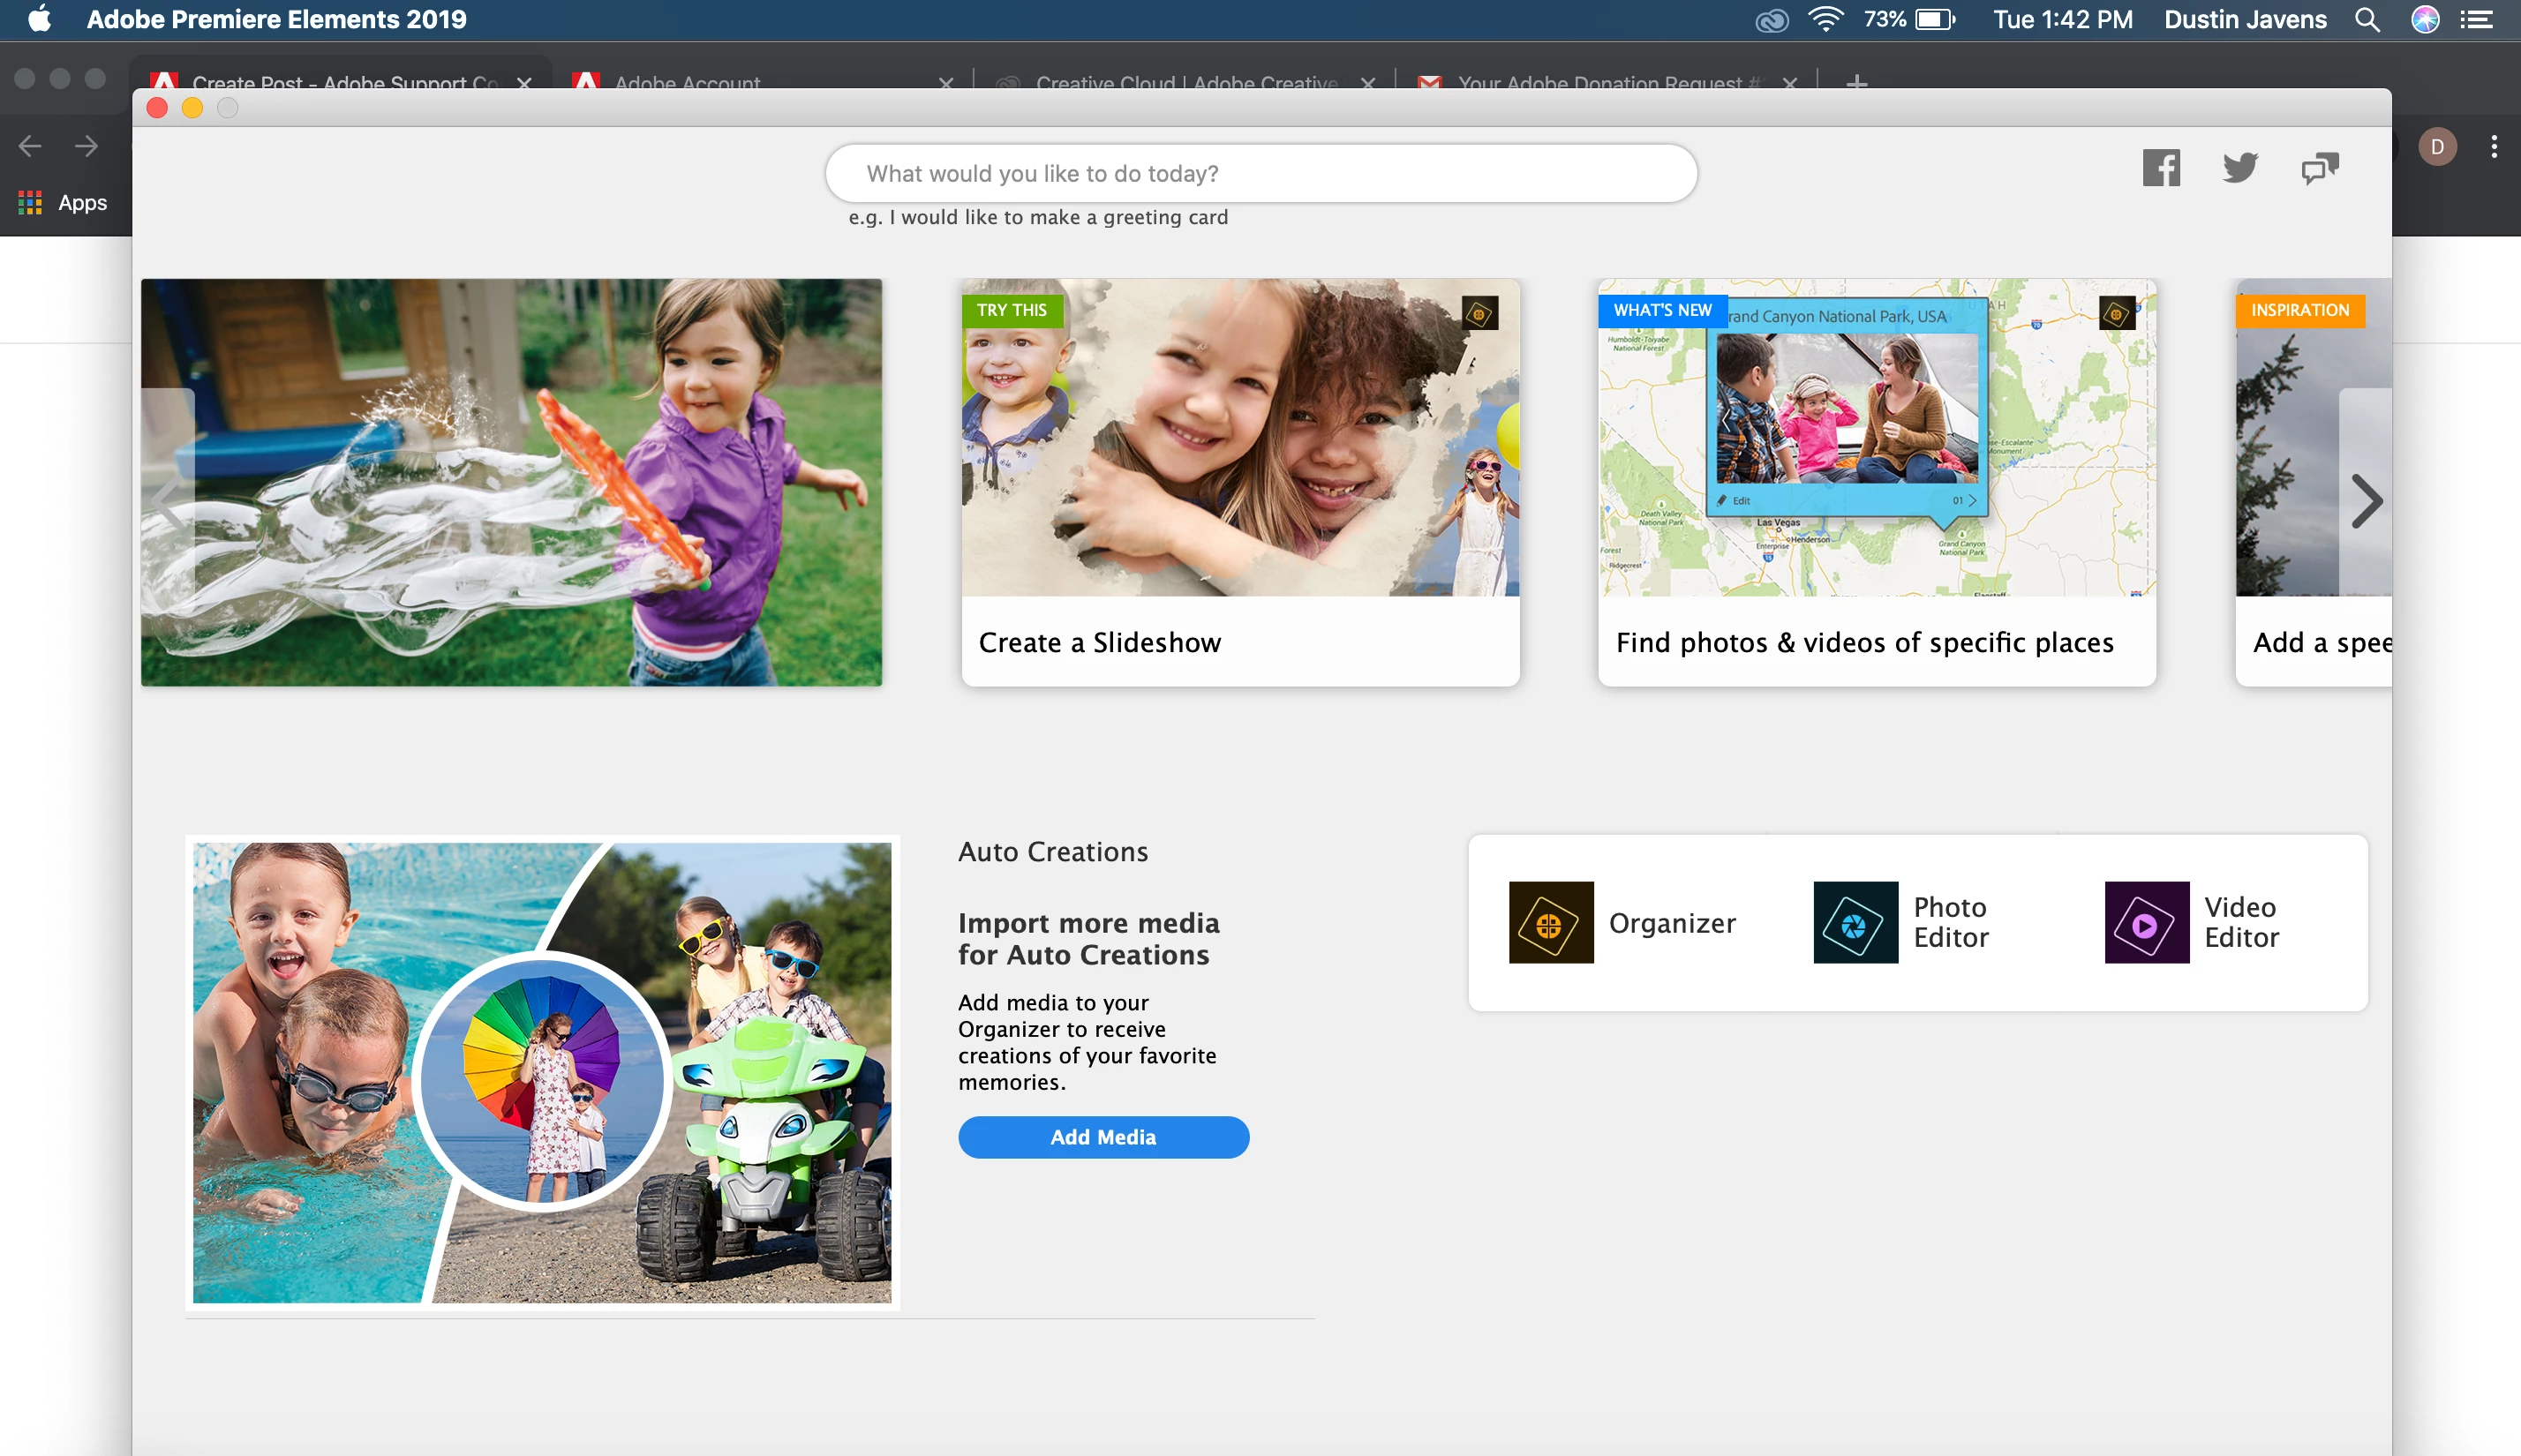Open the Chrome three-dot menu
The height and width of the screenshot is (1456, 2521).
2494,147
